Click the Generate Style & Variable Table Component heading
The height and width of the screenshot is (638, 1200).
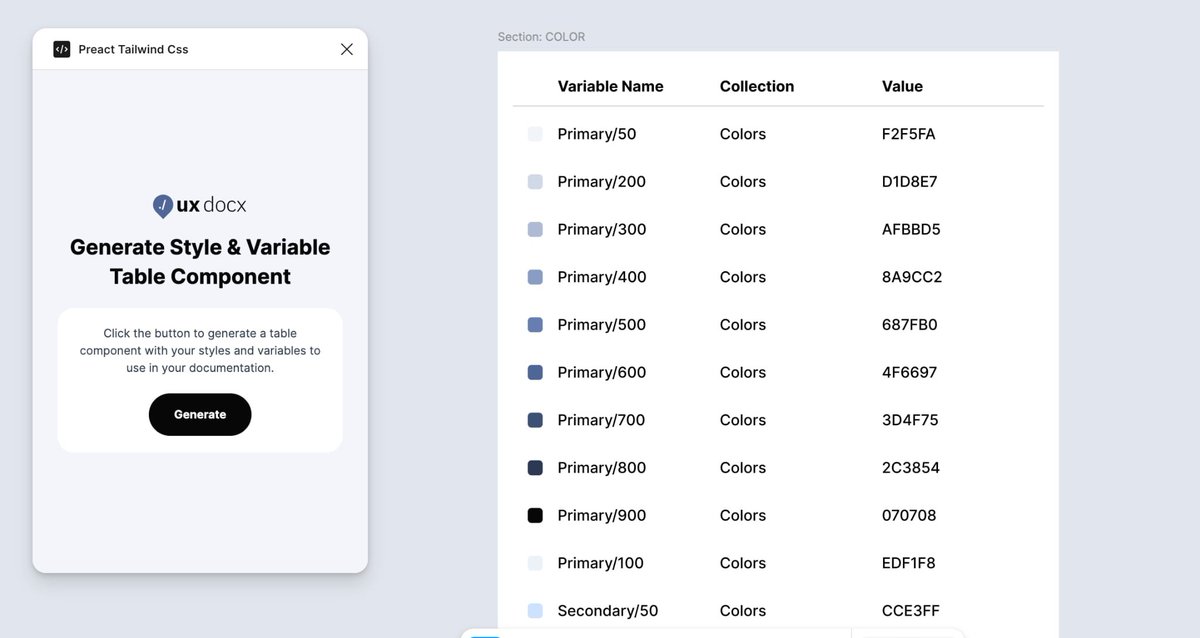click(x=200, y=262)
